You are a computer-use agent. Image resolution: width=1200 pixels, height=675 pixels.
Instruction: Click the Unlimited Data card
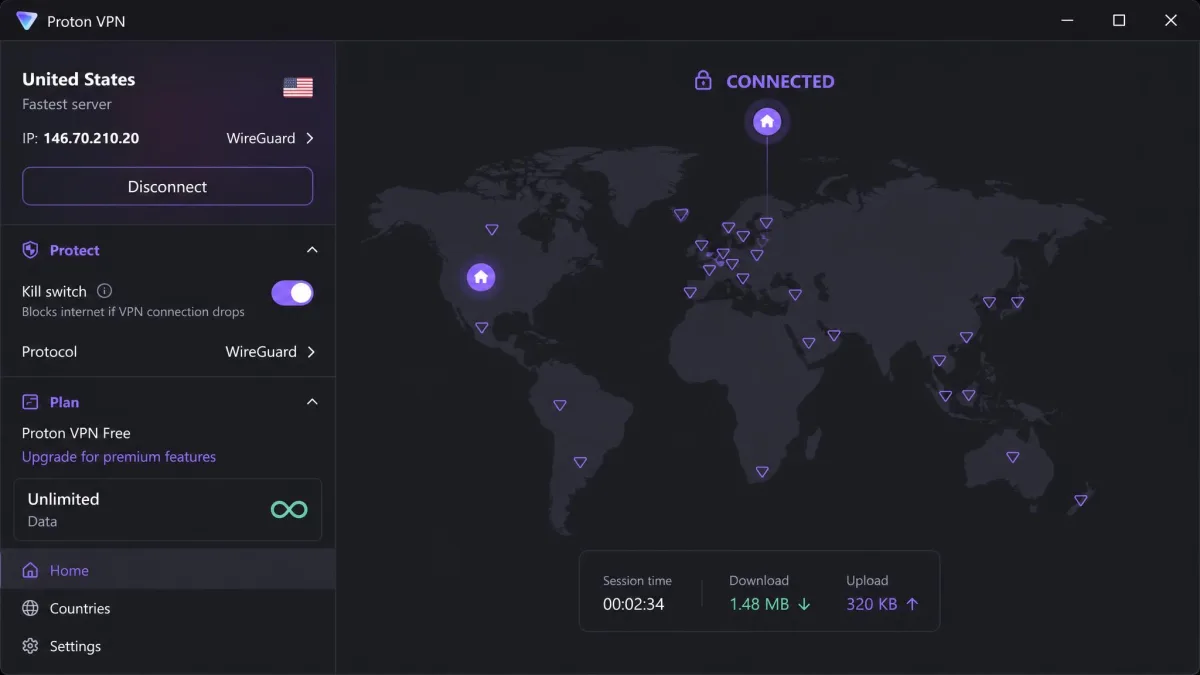[x=168, y=510]
